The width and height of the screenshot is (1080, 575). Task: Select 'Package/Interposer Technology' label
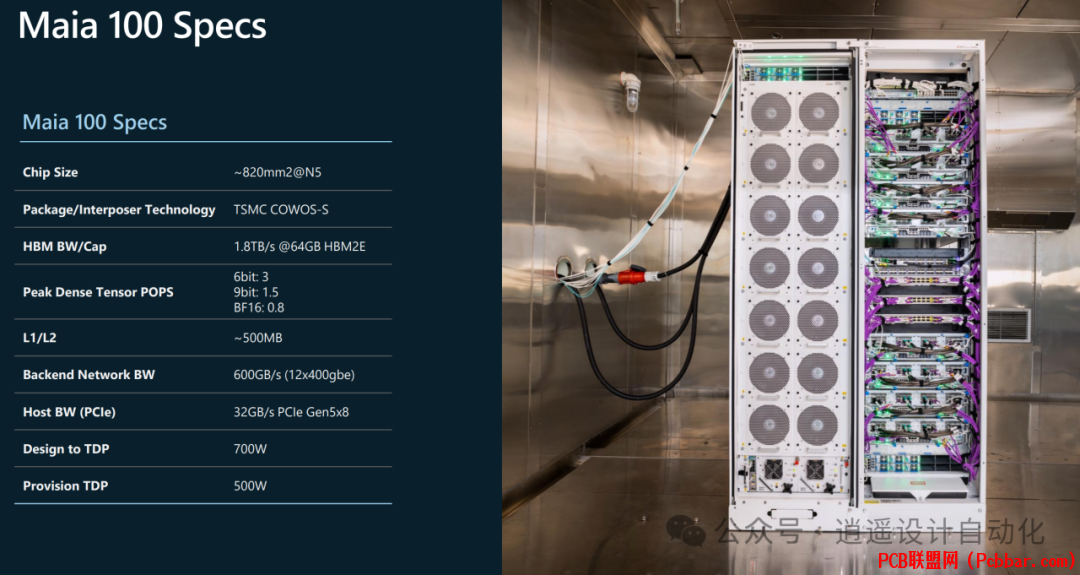coord(118,209)
